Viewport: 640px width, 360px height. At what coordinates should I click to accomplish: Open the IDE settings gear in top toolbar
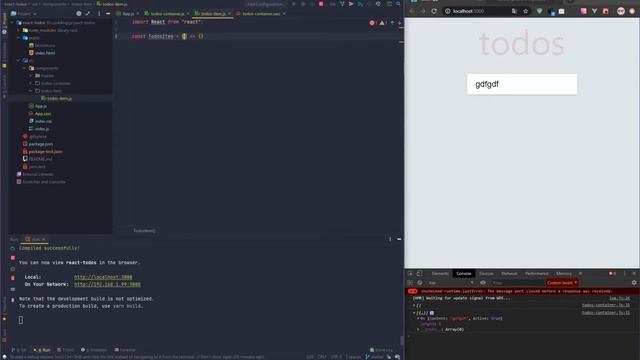click(378, 4)
